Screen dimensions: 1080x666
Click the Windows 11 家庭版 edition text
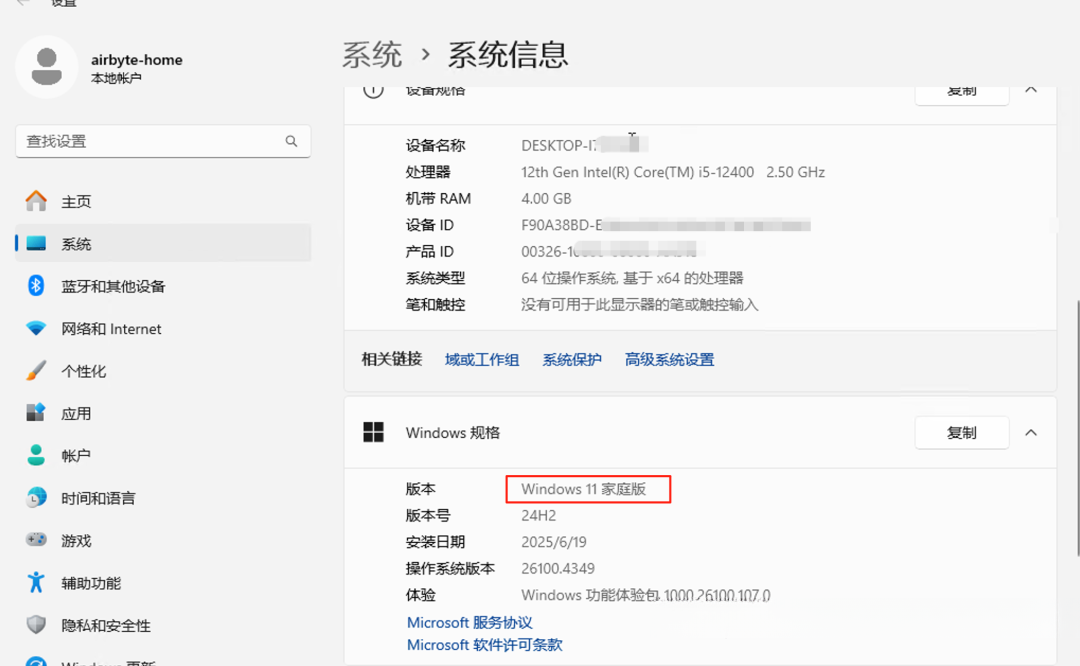tap(583, 489)
